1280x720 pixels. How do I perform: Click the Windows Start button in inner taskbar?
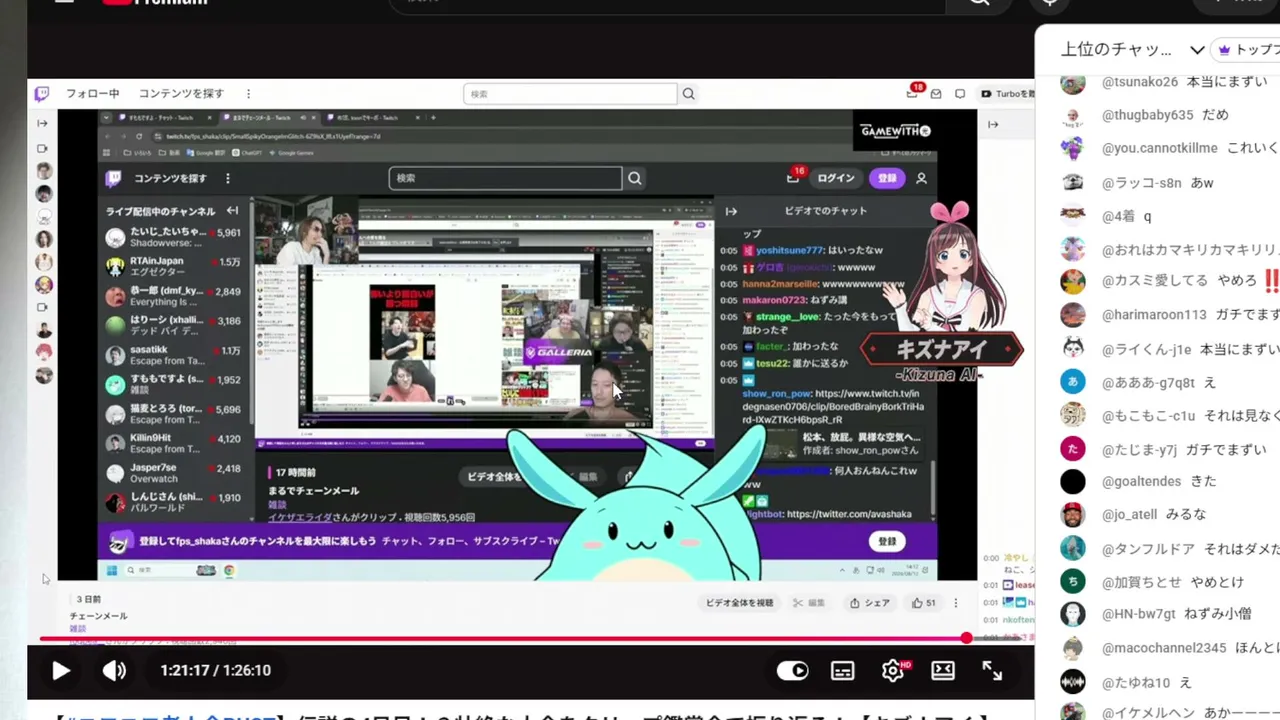[112, 570]
